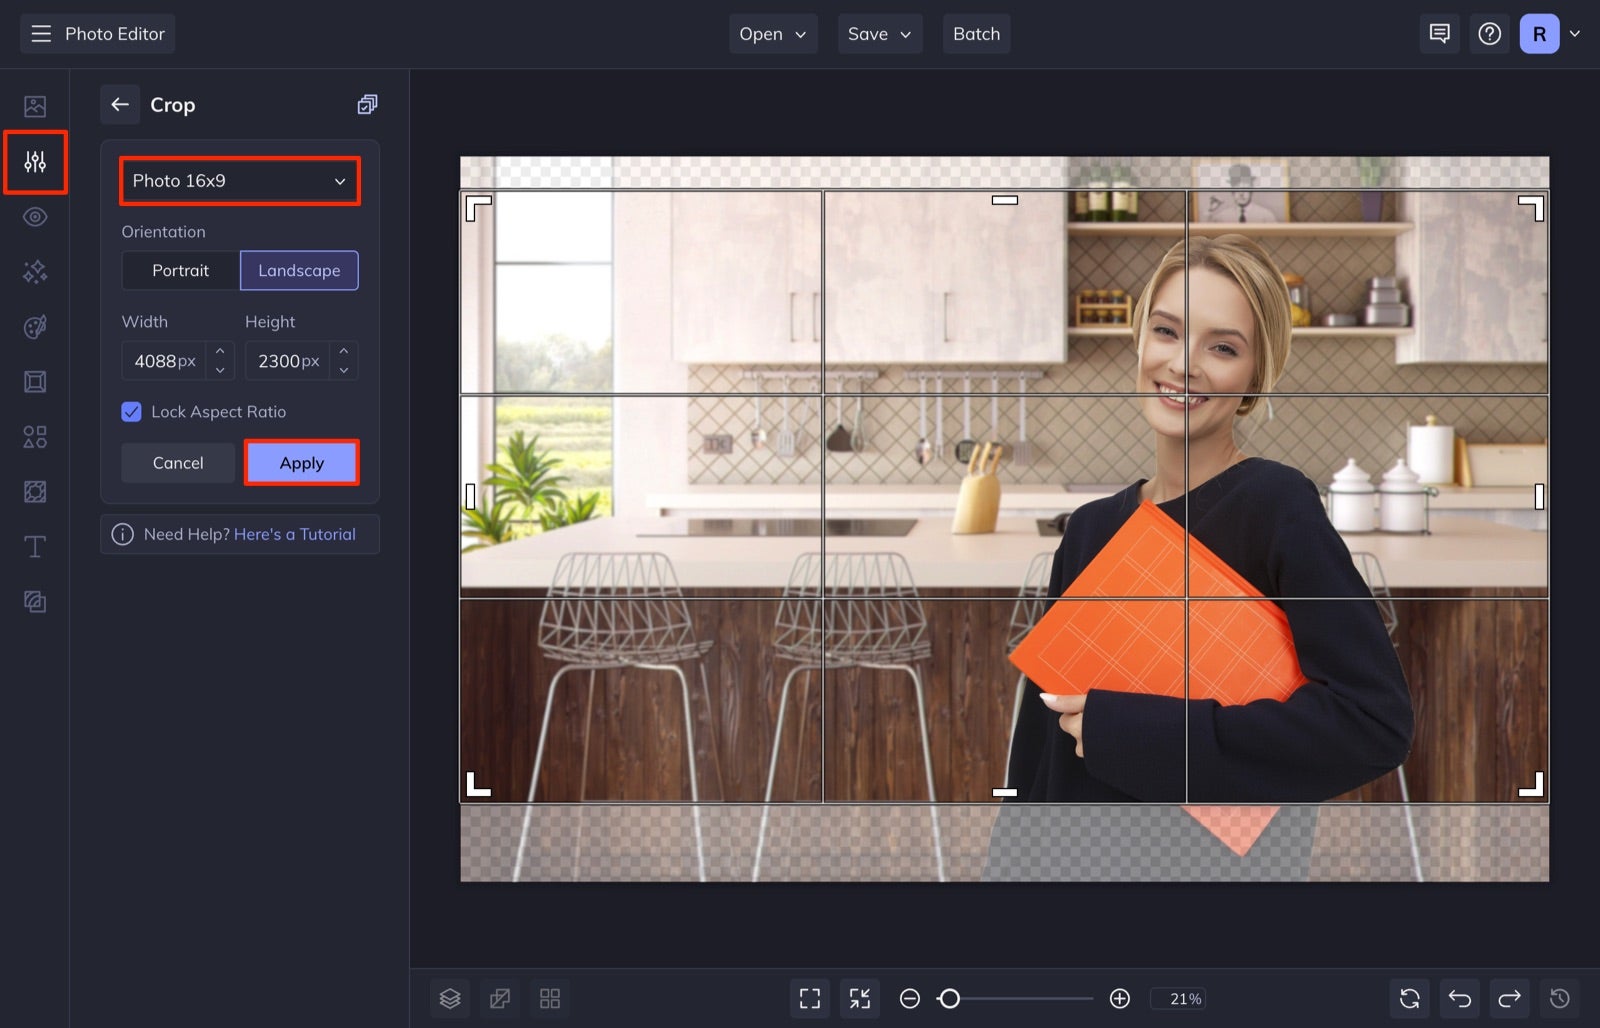This screenshot has width=1600, height=1028.
Task: Expand the Open menu in the top bar
Action: tap(772, 33)
